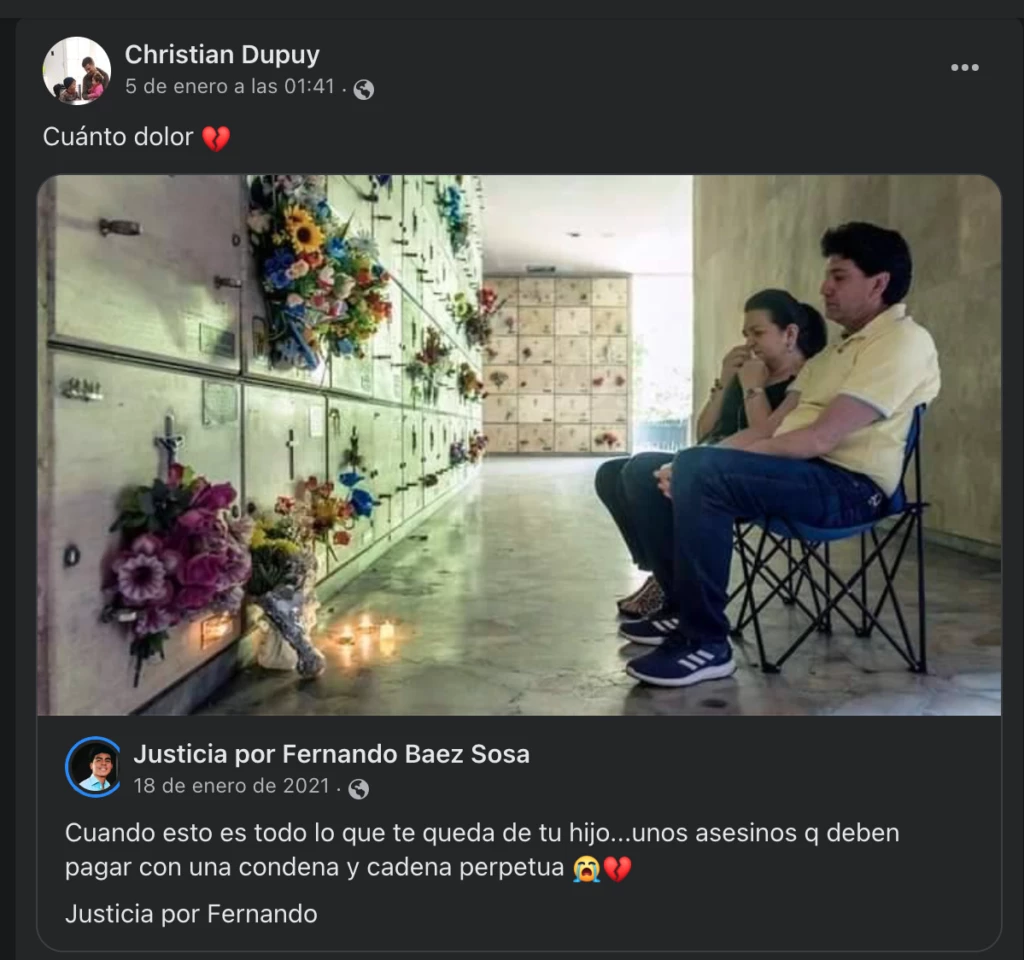Click the globe icon beside 18 de enero de 2021
This screenshot has height=960, width=1024.
pyautogui.click(x=359, y=789)
